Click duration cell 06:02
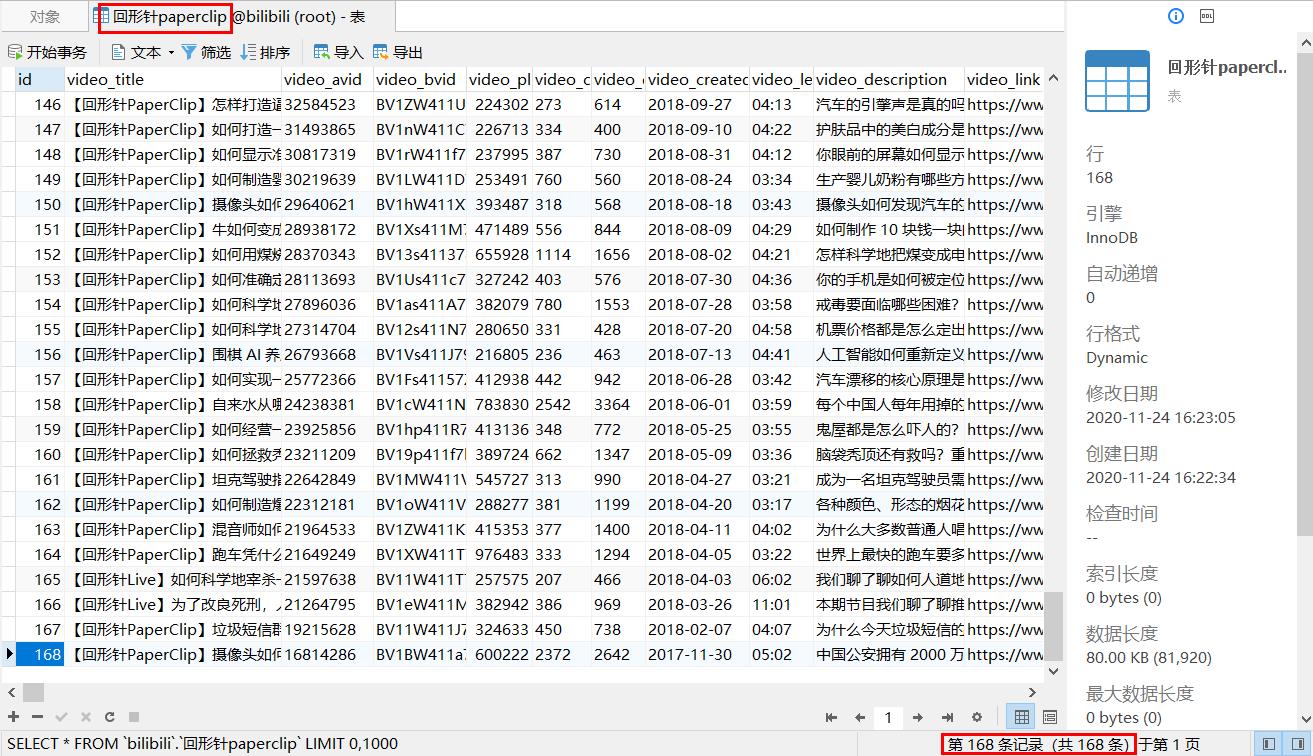The height and width of the screenshot is (756, 1313). pos(781,579)
